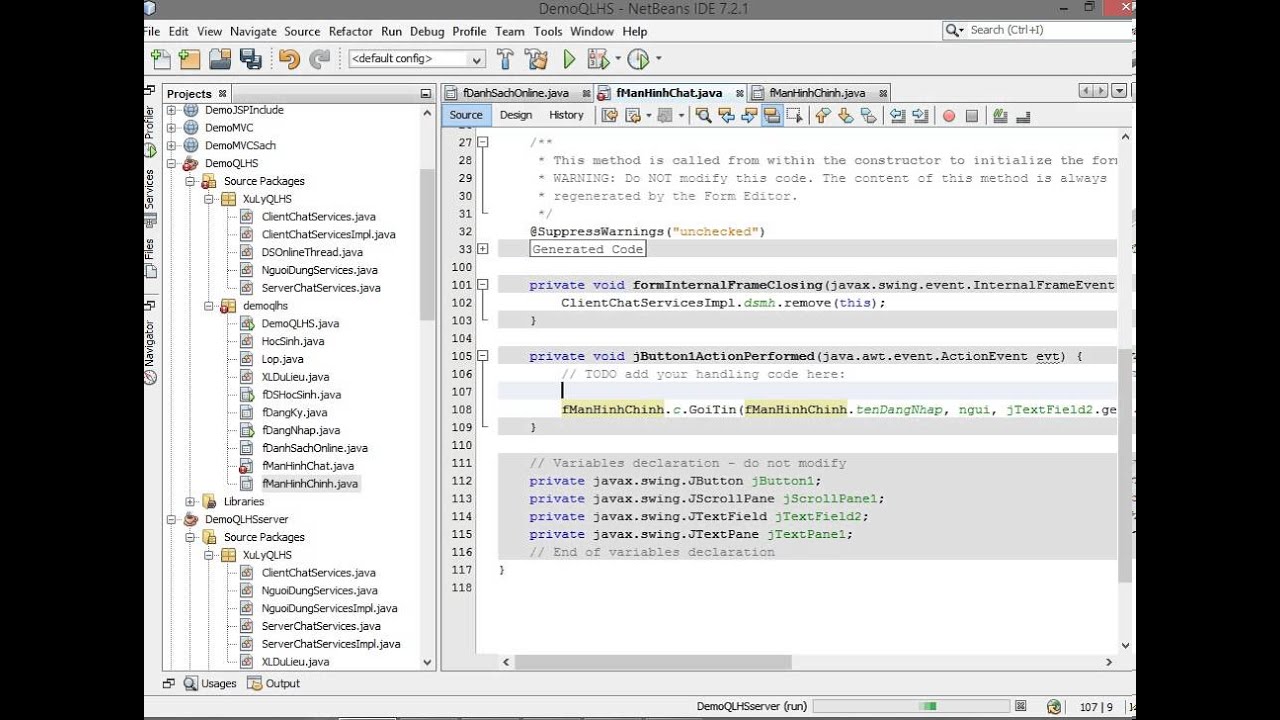Minimize the Projects panel
The width and height of the screenshot is (1280, 720).
425,93
